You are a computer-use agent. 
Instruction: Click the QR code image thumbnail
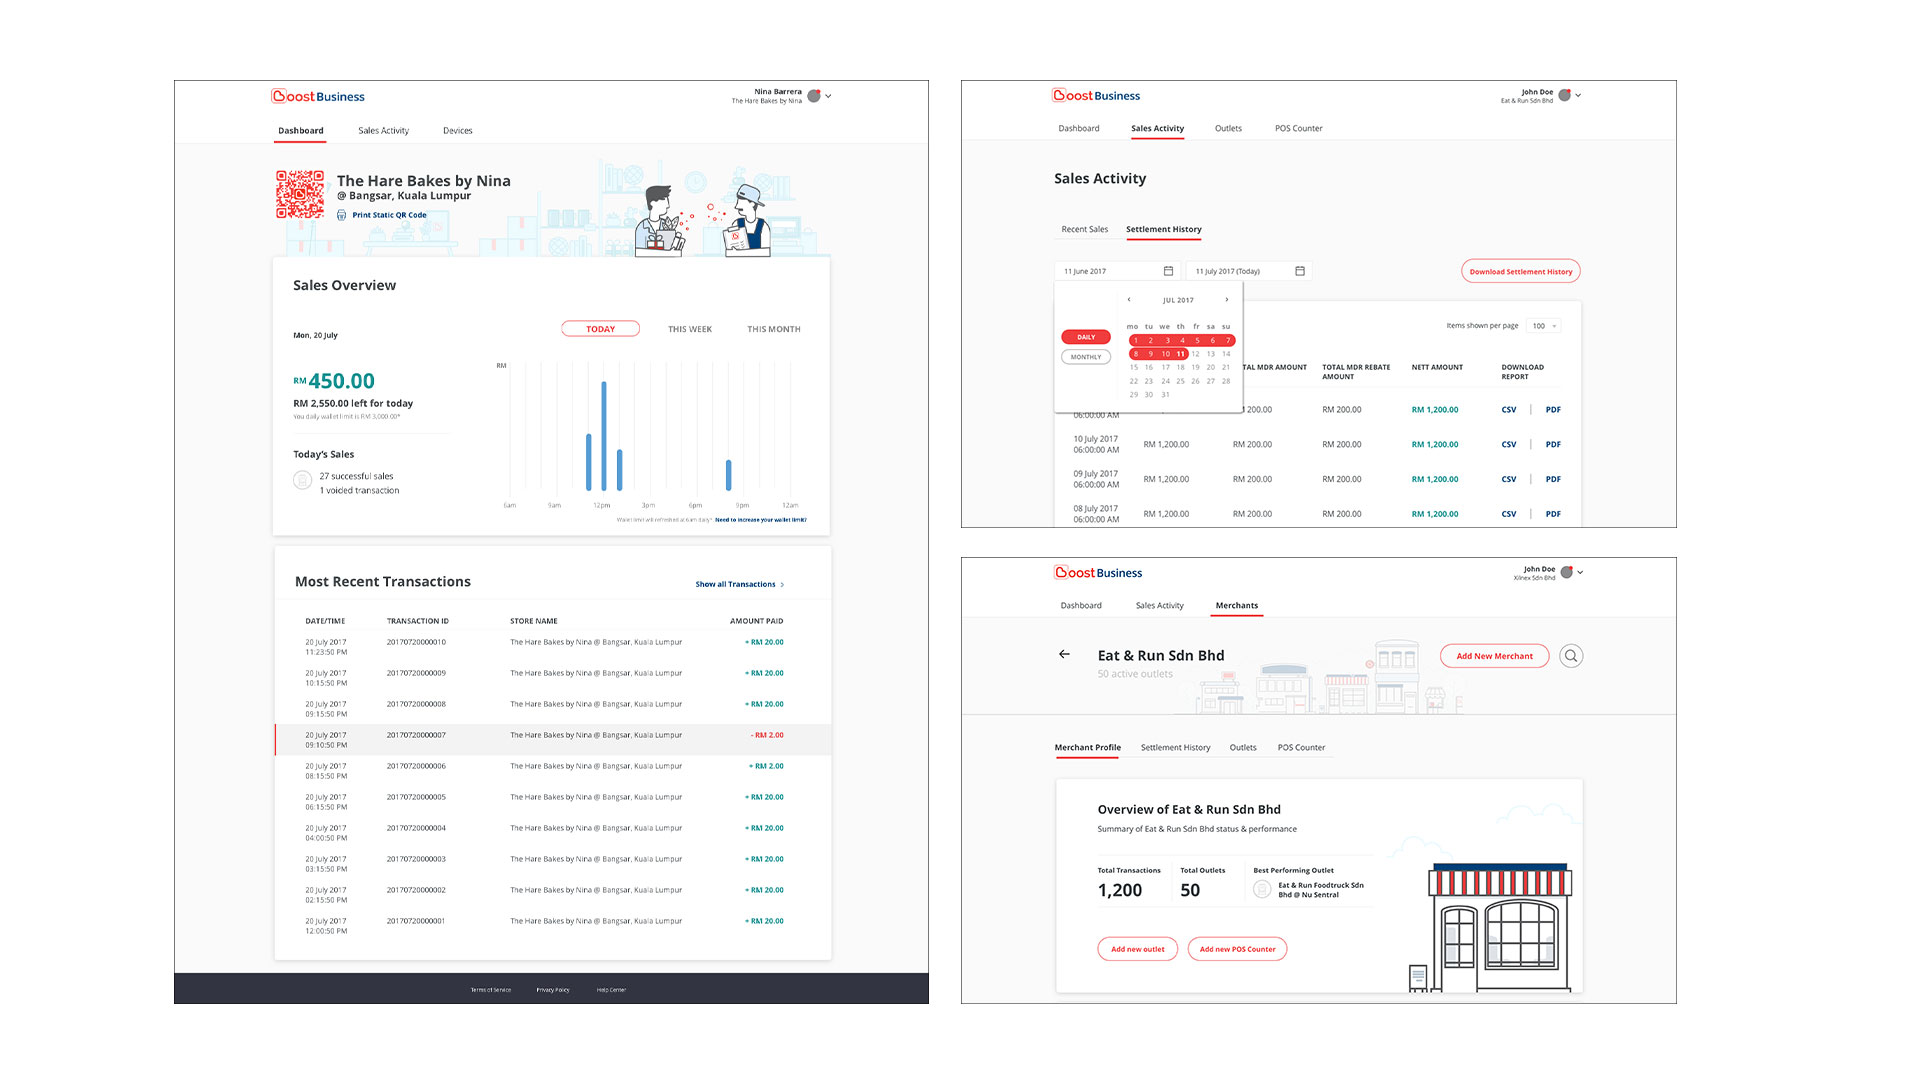(x=300, y=194)
